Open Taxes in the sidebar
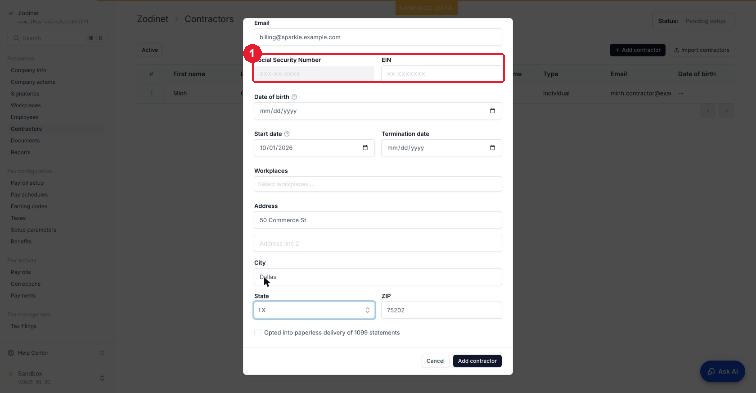 (18, 218)
